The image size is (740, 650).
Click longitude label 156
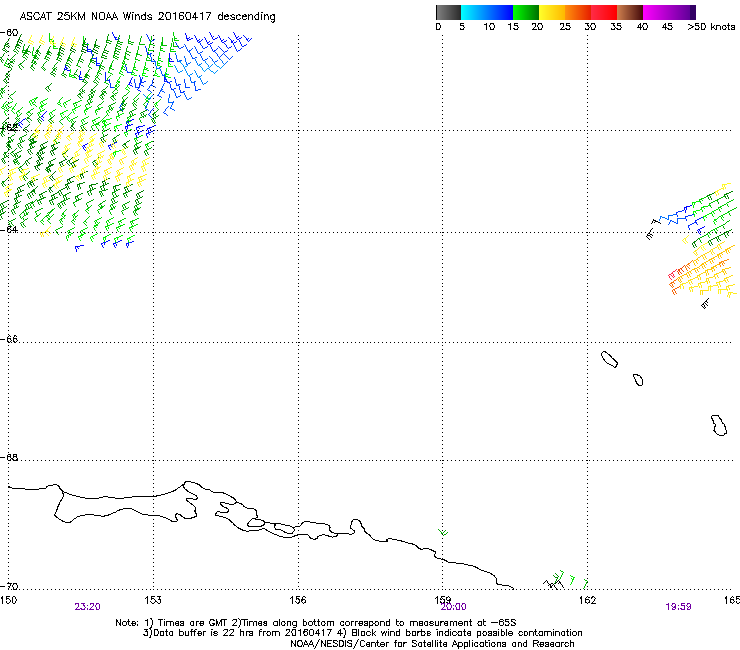298,600
